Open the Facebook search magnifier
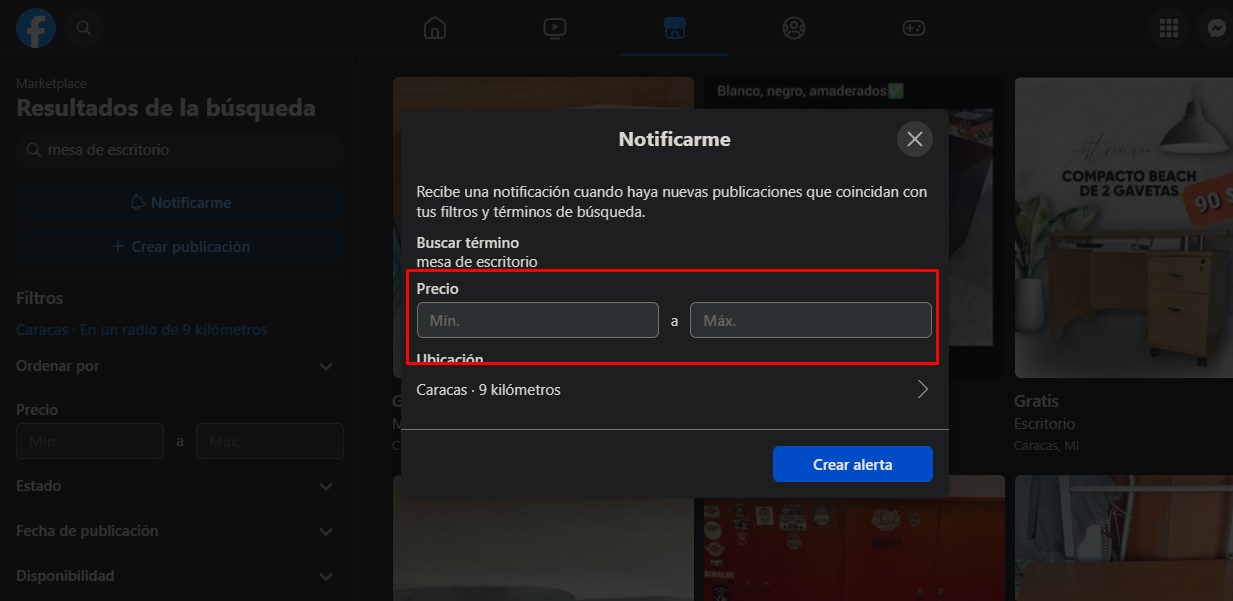Screen dimensions: 1233x601 [84, 28]
